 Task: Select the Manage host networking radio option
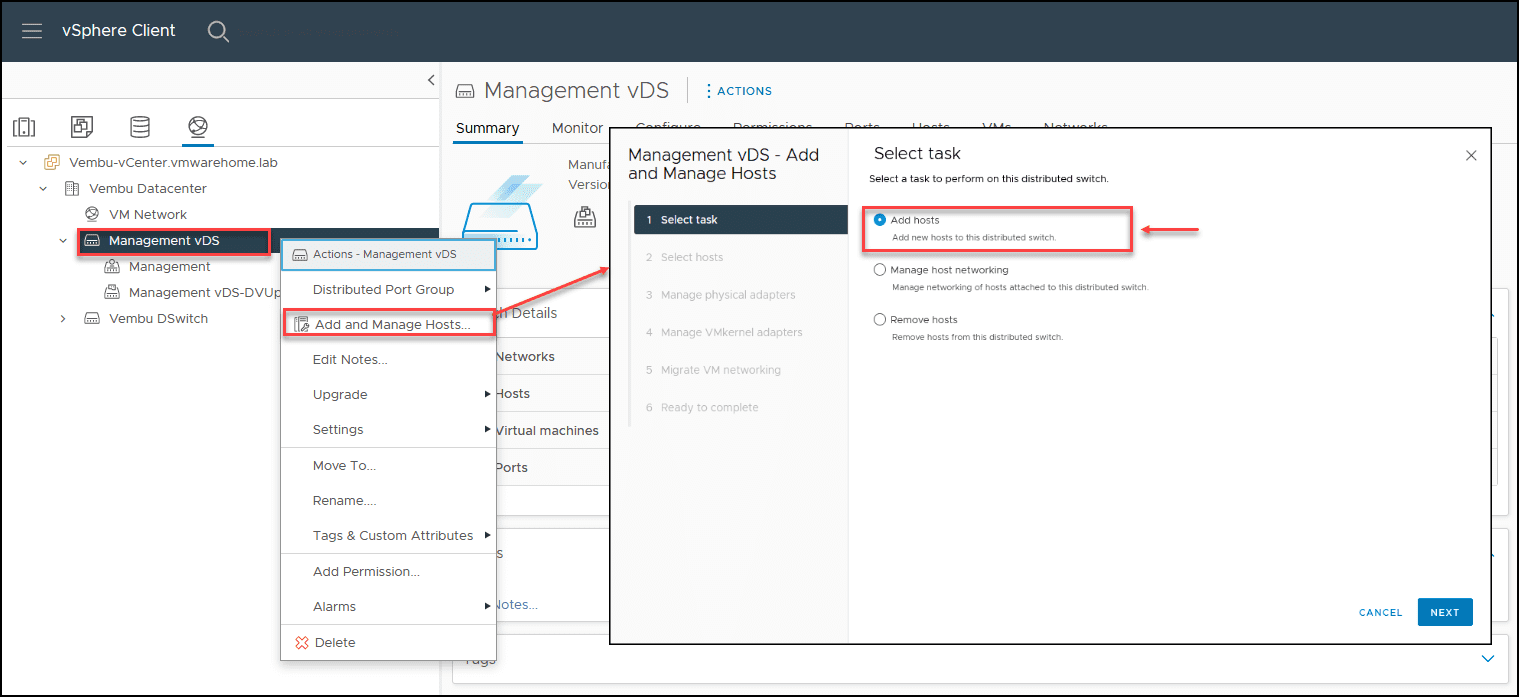(880, 270)
